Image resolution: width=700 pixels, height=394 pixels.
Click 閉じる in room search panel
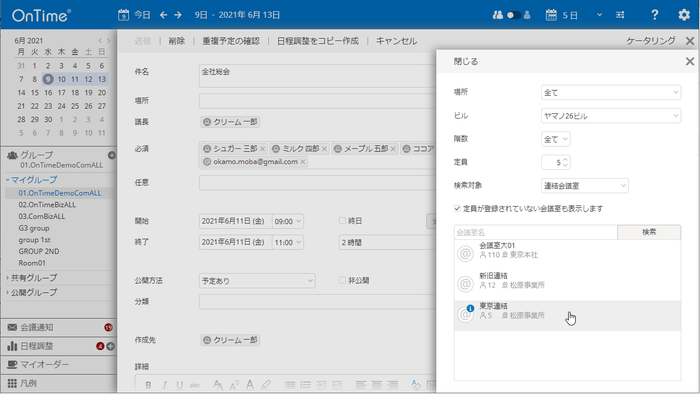coord(466,62)
